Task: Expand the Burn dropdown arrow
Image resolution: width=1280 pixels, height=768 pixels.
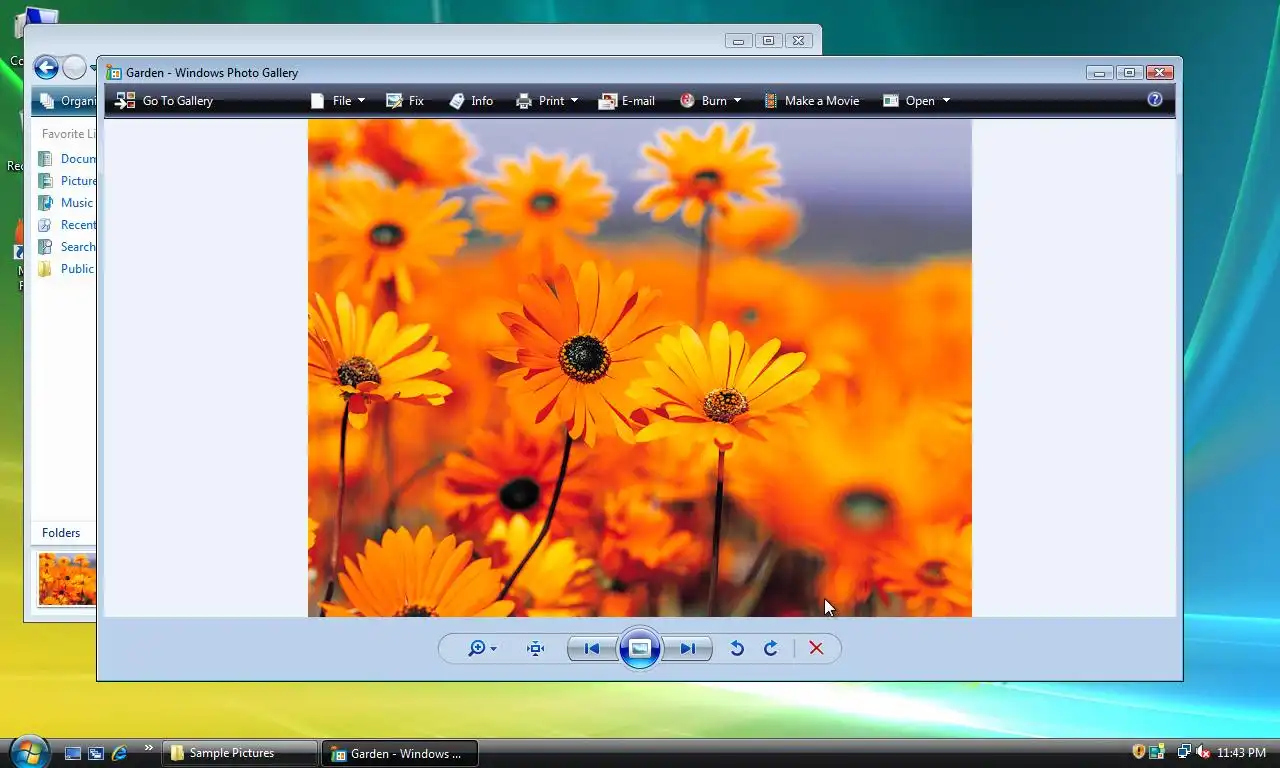Action: pyautogui.click(x=737, y=100)
